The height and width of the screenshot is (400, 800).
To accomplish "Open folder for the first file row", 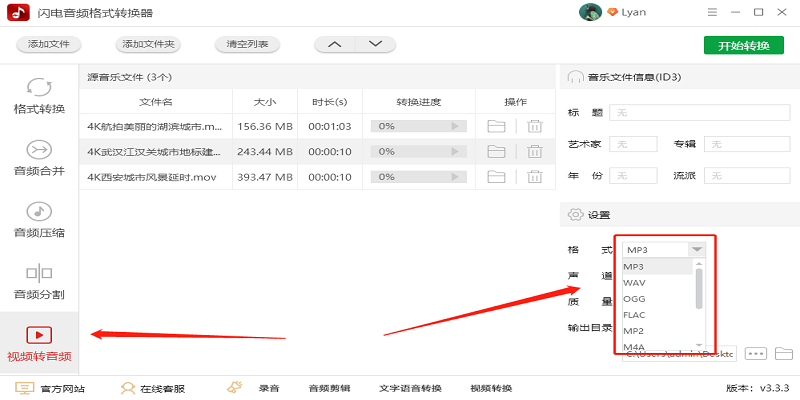I will [496, 126].
